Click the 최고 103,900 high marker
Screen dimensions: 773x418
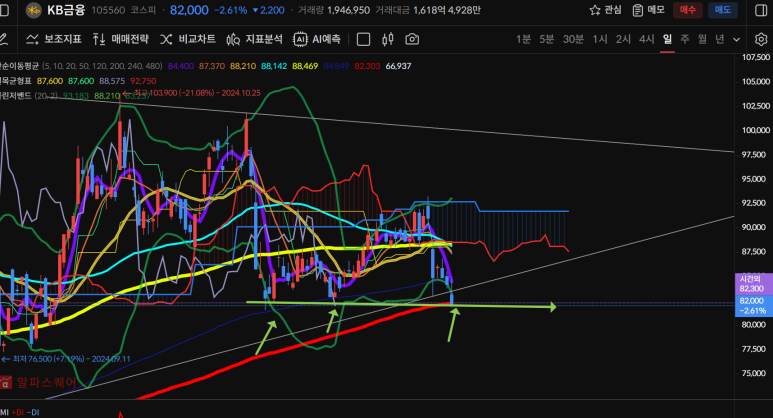point(191,93)
